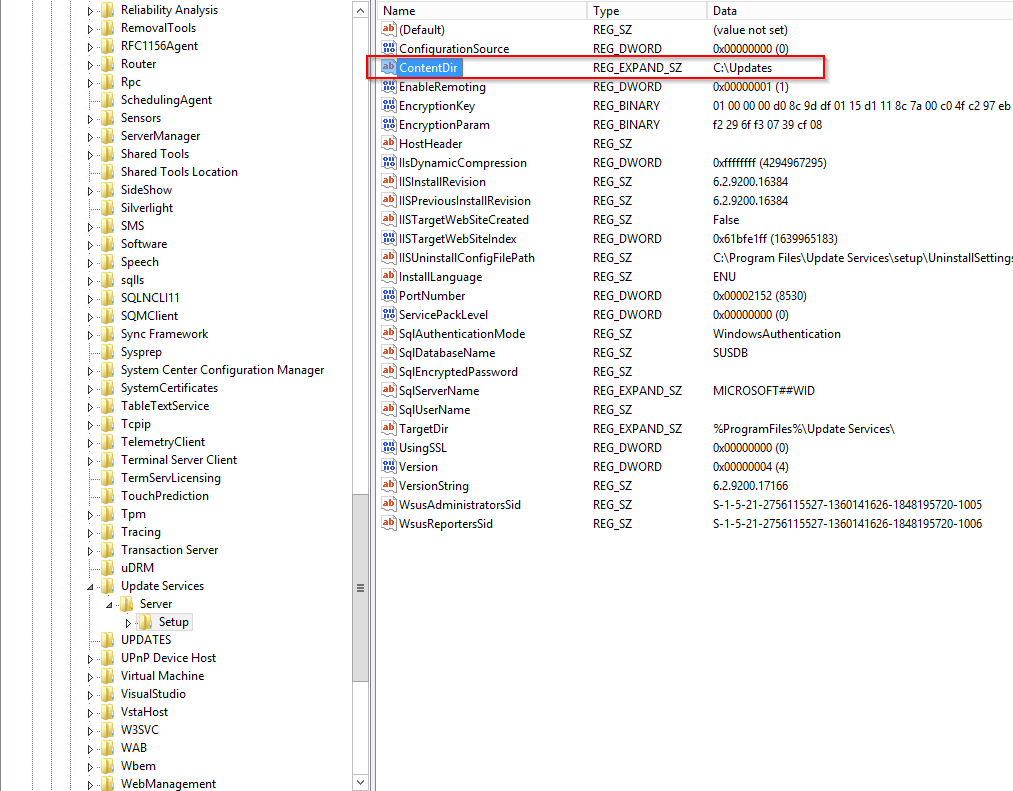The width and height of the screenshot is (1013, 791).
Task: Expand the Reliability Analysis key
Action: pos(90,11)
